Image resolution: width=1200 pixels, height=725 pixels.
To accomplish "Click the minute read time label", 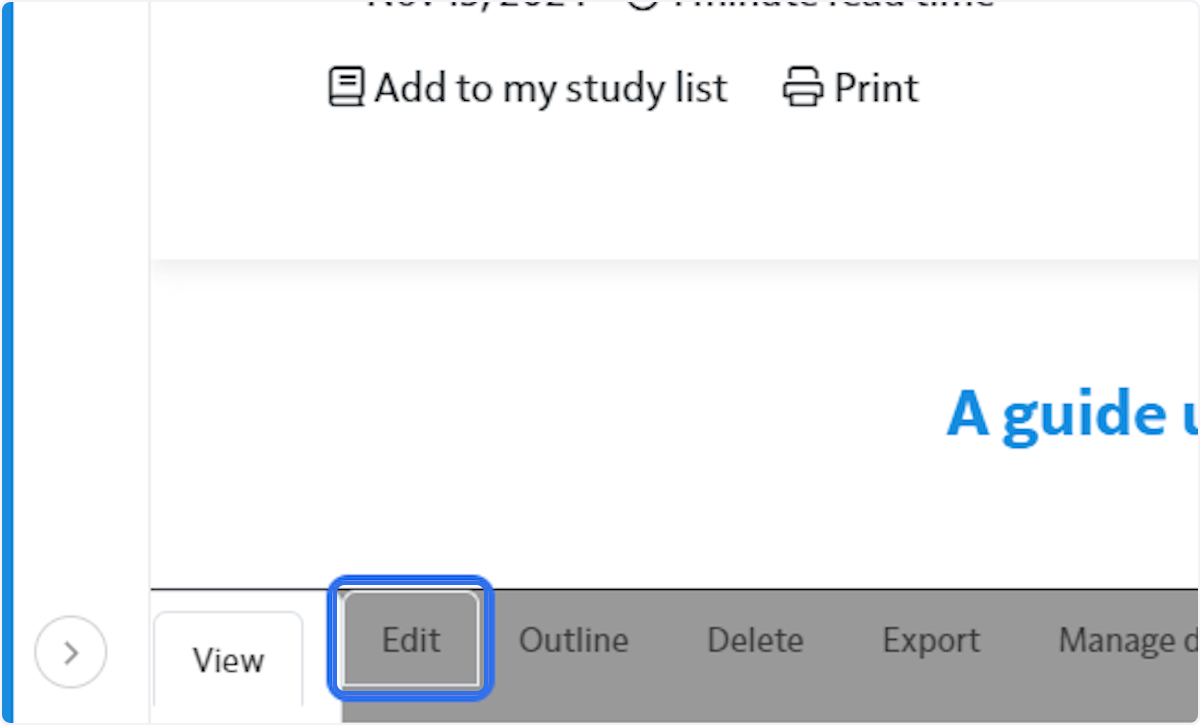I will (820, 5).
